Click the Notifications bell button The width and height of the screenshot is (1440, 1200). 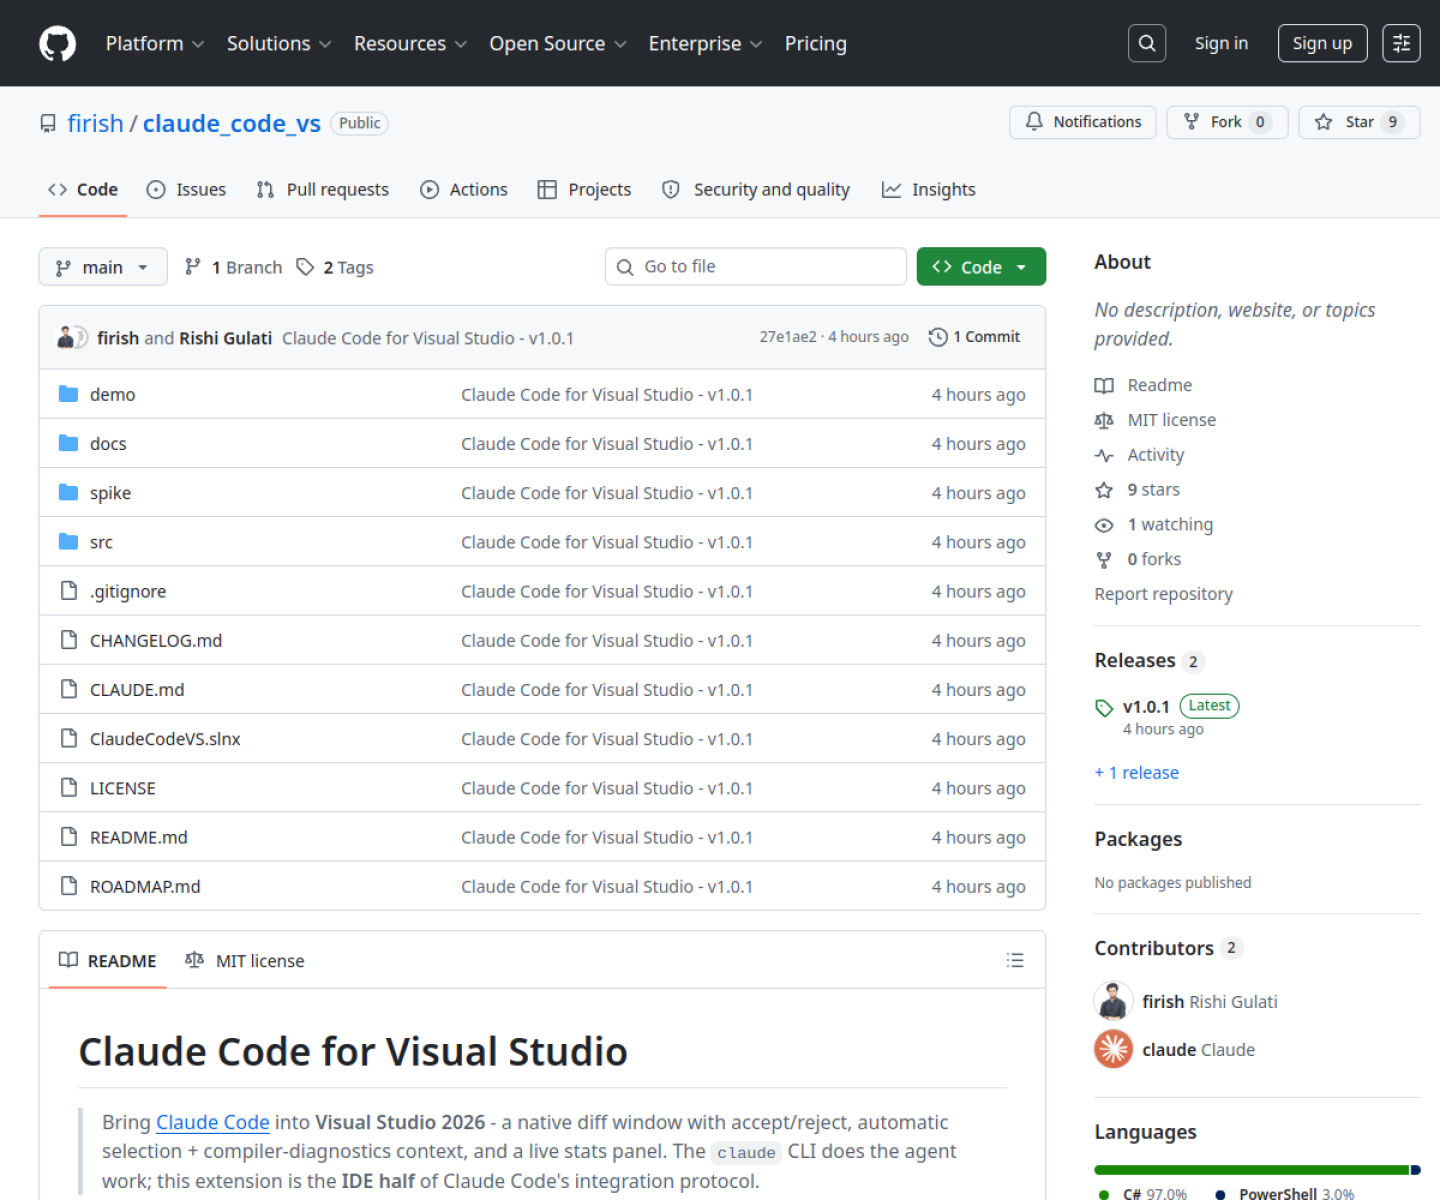(x=1083, y=122)
